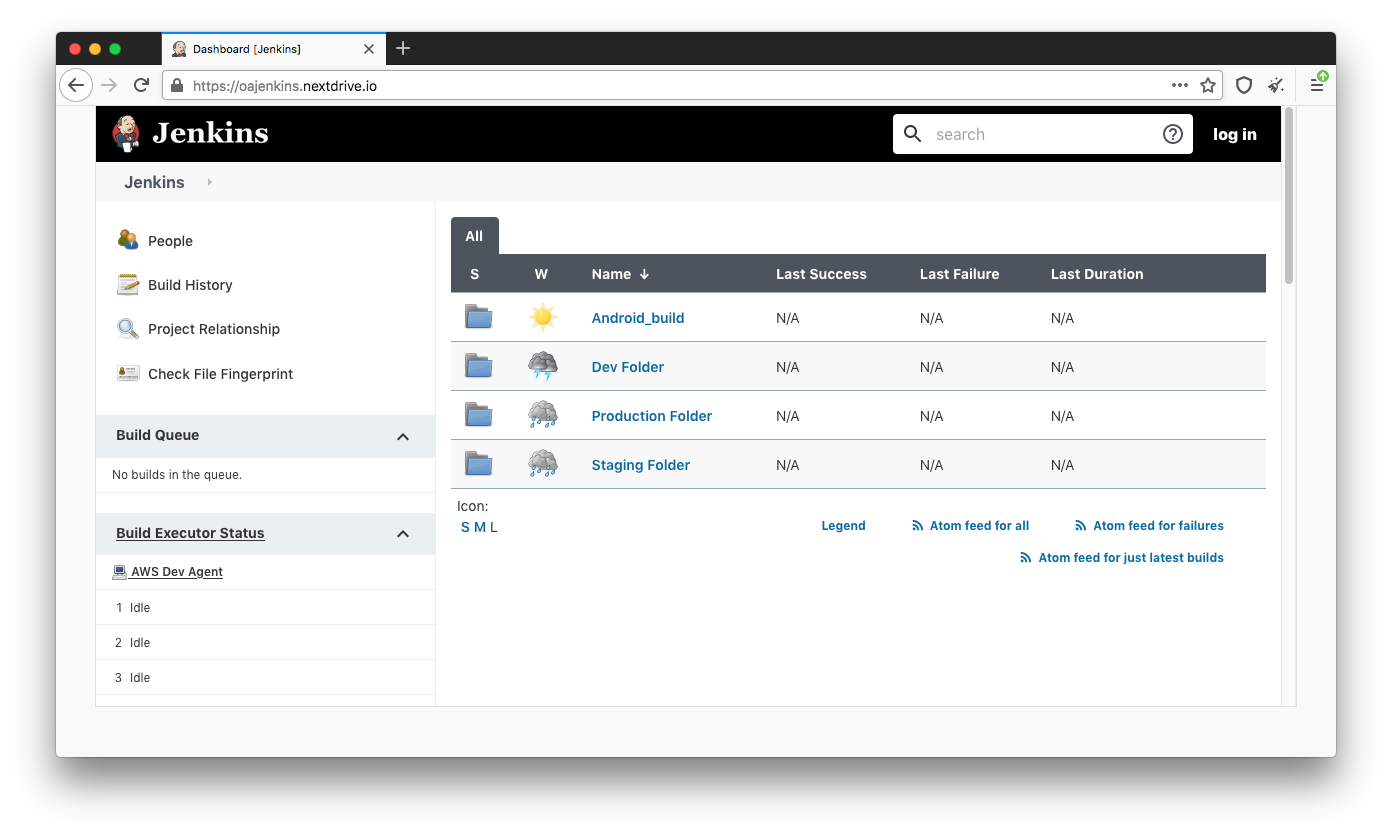Screen dimensions: 1392x837
Task: Close the Dashboard [Jenkins] tab
Action: (368, 48)
